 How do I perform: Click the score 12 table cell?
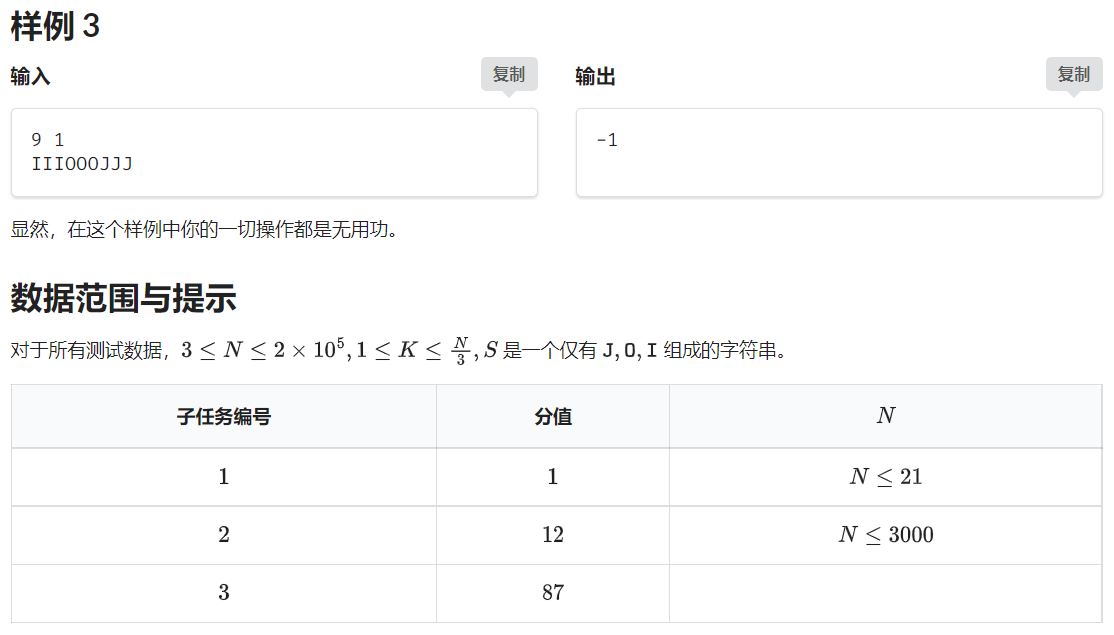coord(552,535)
